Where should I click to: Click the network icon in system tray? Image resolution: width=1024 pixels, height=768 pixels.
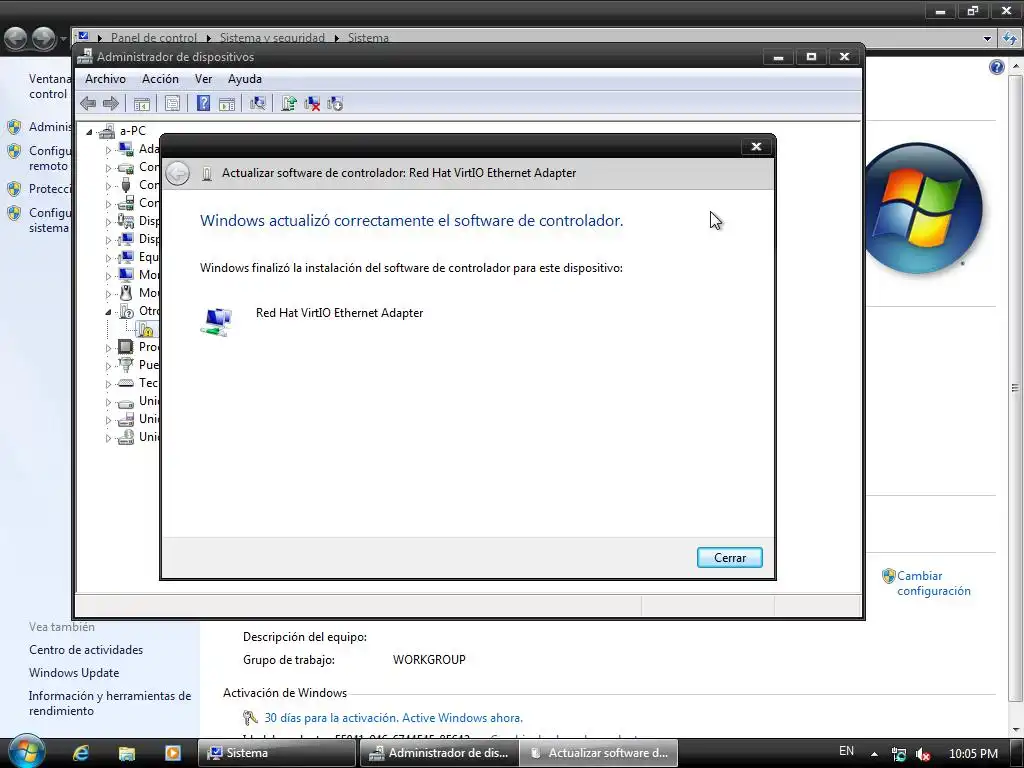pyautogui.click(x=899, y=754)
